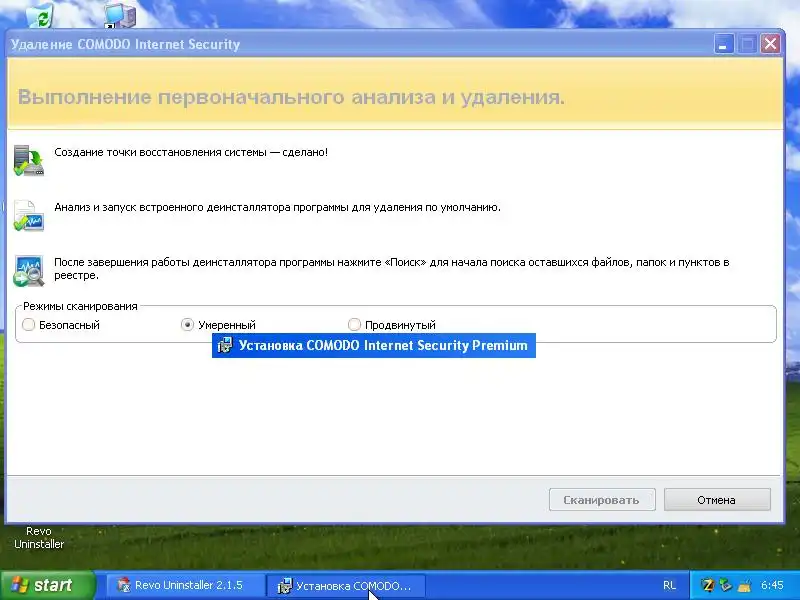Click the Сканировать button
Viewport: 800px width, 600px height.
pyautogui.click(x=602, y=499)
